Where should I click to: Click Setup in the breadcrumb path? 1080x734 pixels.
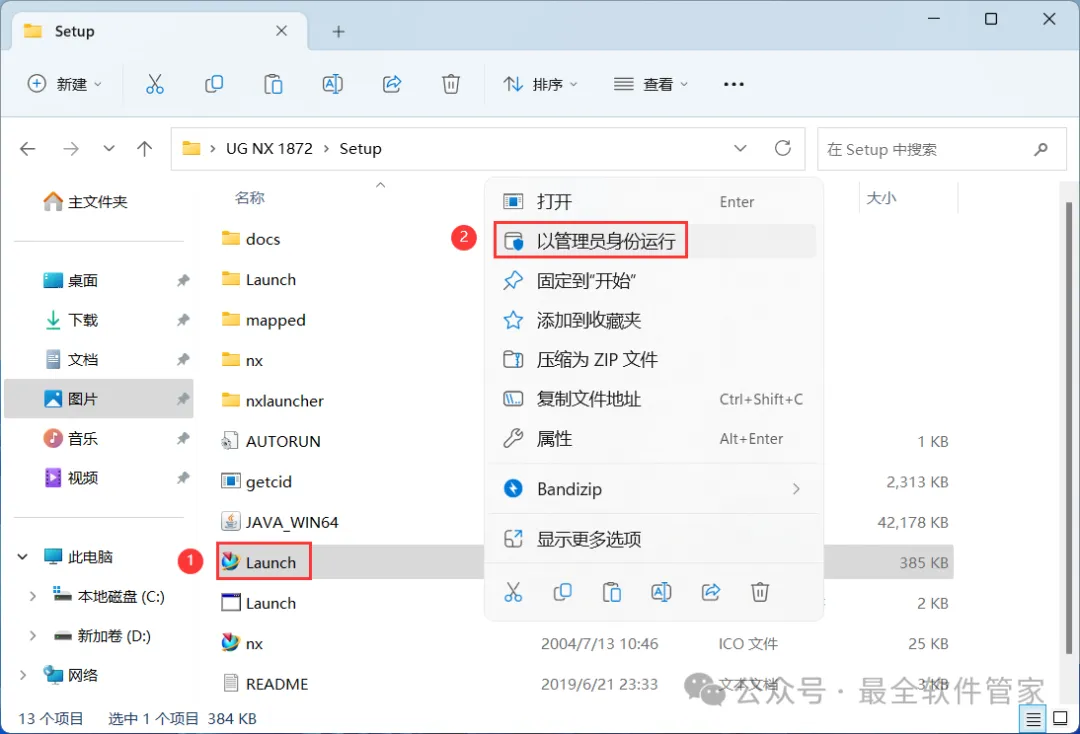360,149
